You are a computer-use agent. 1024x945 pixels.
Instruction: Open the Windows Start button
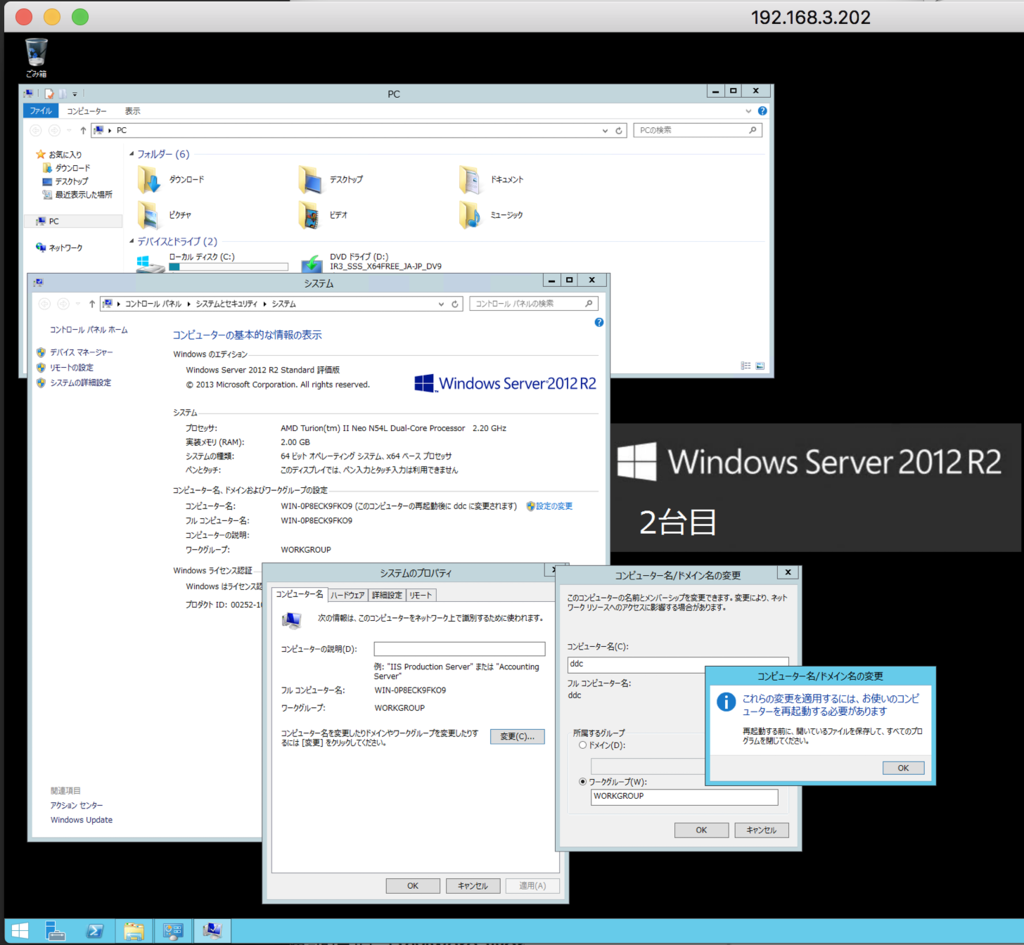(20, 931)
